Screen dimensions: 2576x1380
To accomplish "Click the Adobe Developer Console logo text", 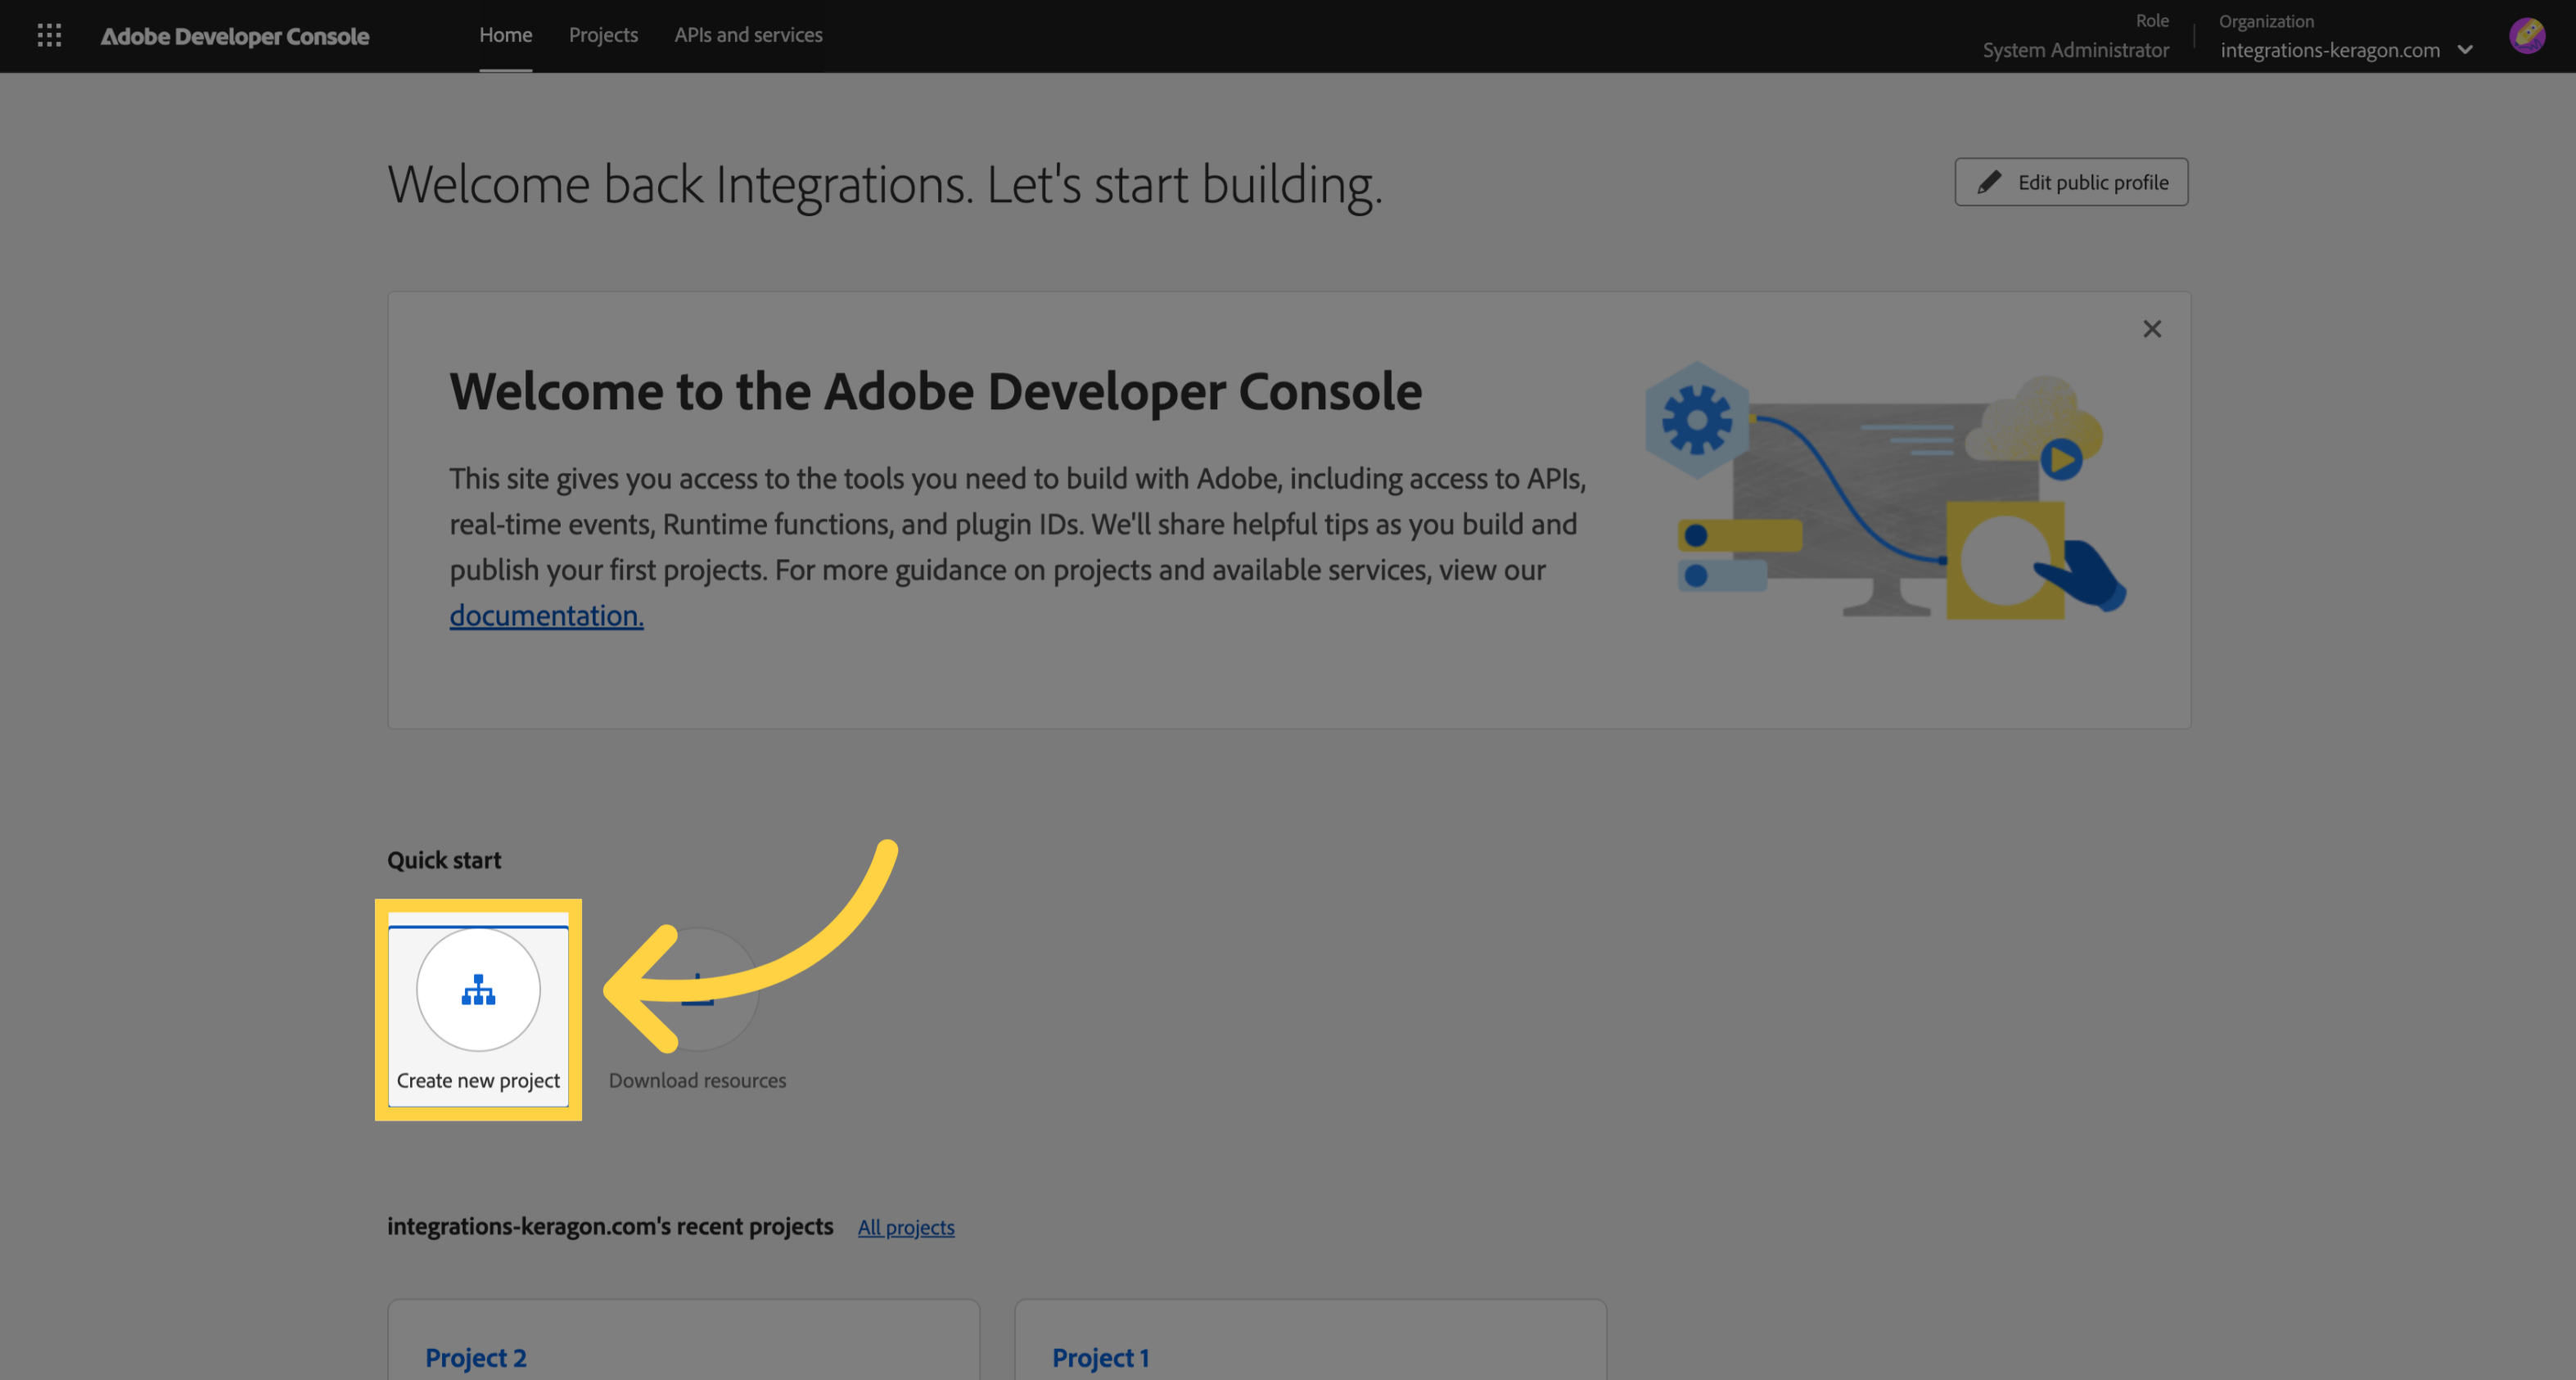I will [235, 36].
